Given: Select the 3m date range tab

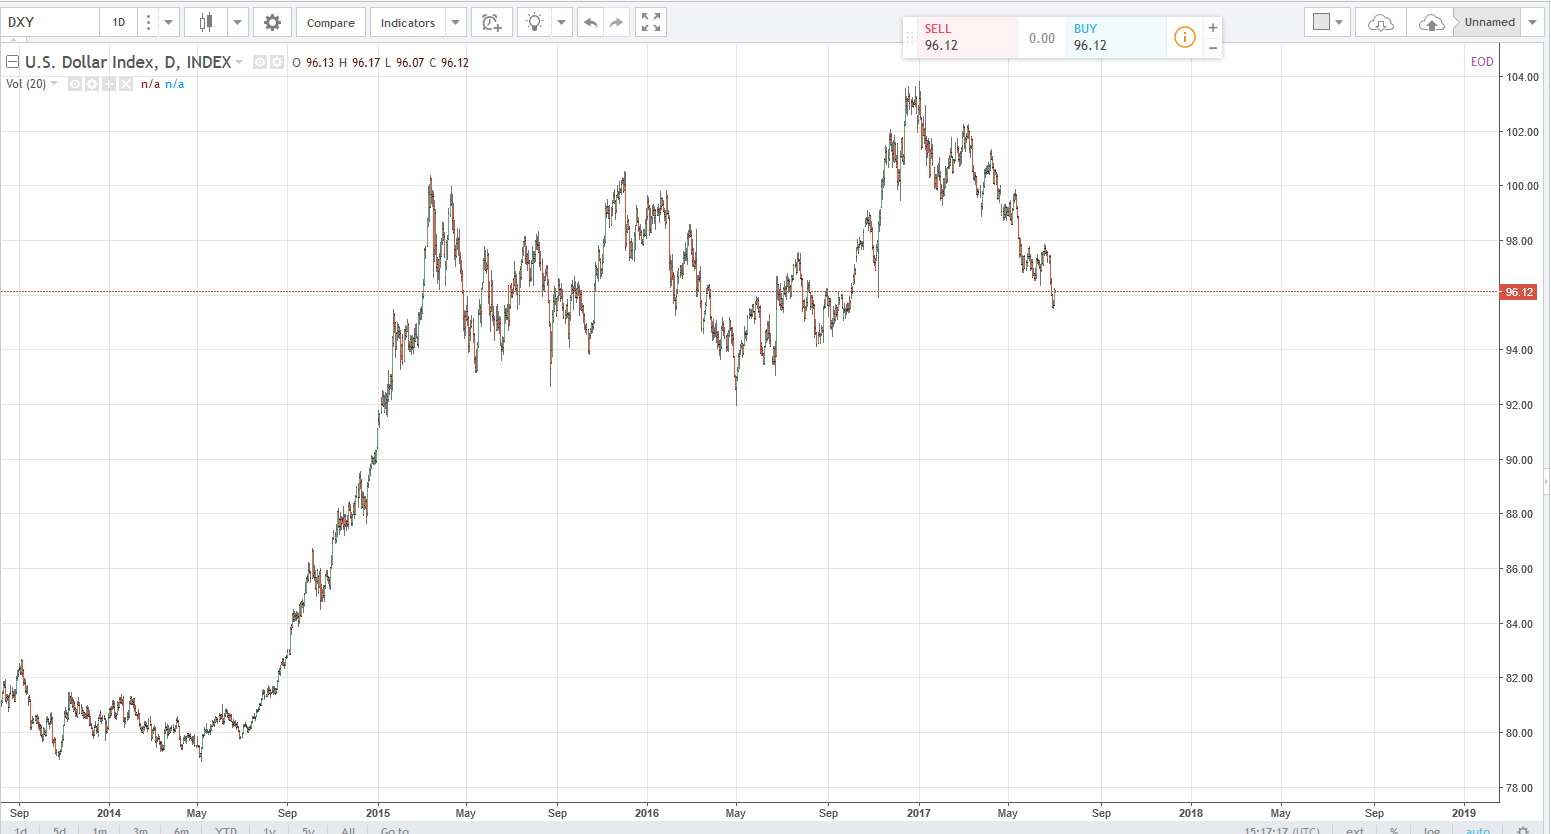Looking at the screenshot, I should coord(141,830).
